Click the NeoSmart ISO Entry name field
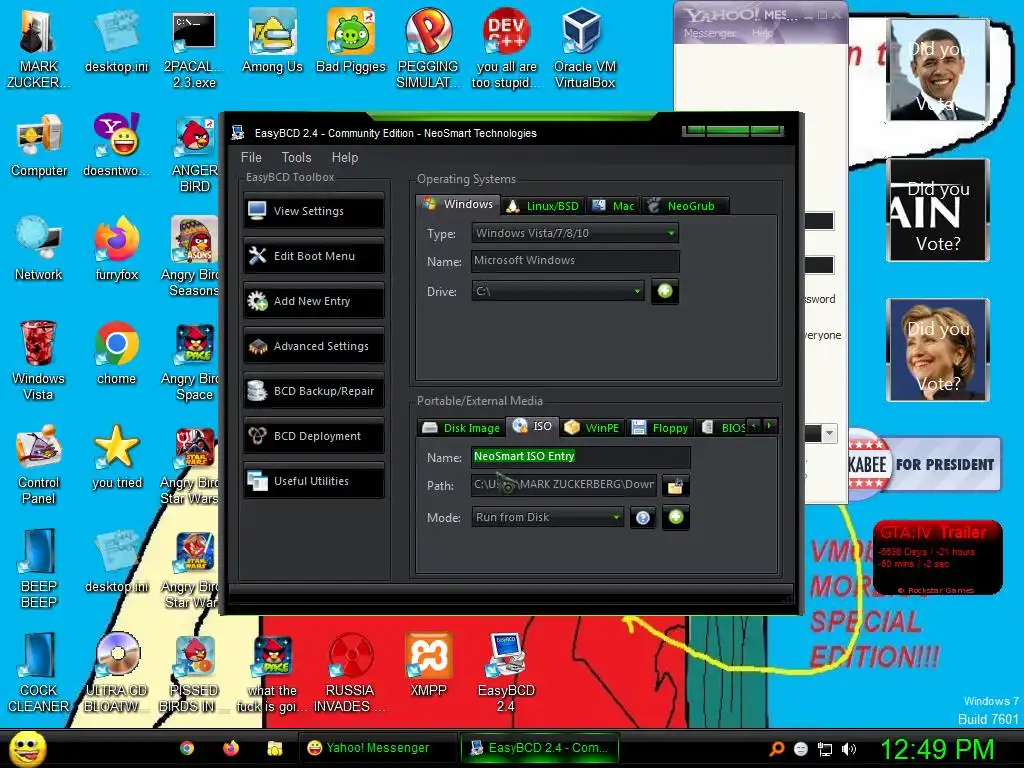The height and width of the screenshot is (768, 1024). tap(581, 456)
